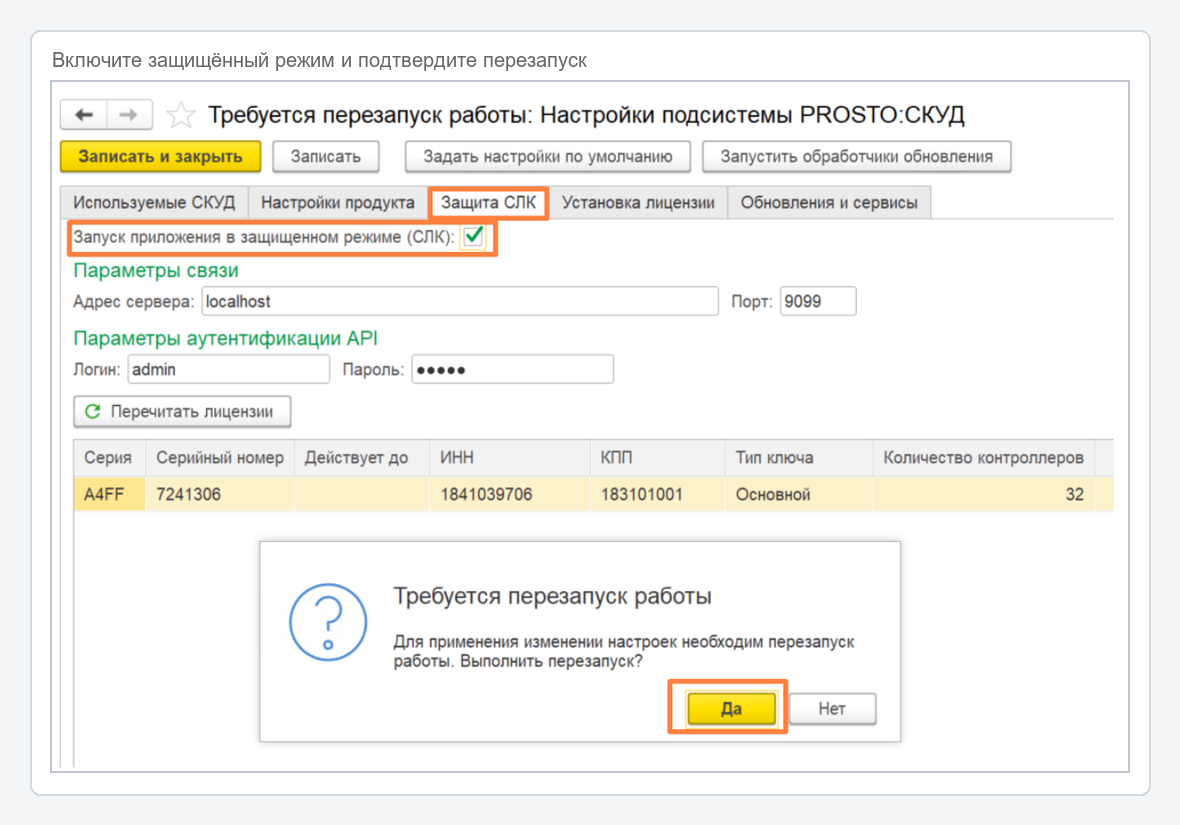Click the КПП value 183101001
The image size is (1180, 825).
pos(658,495)
